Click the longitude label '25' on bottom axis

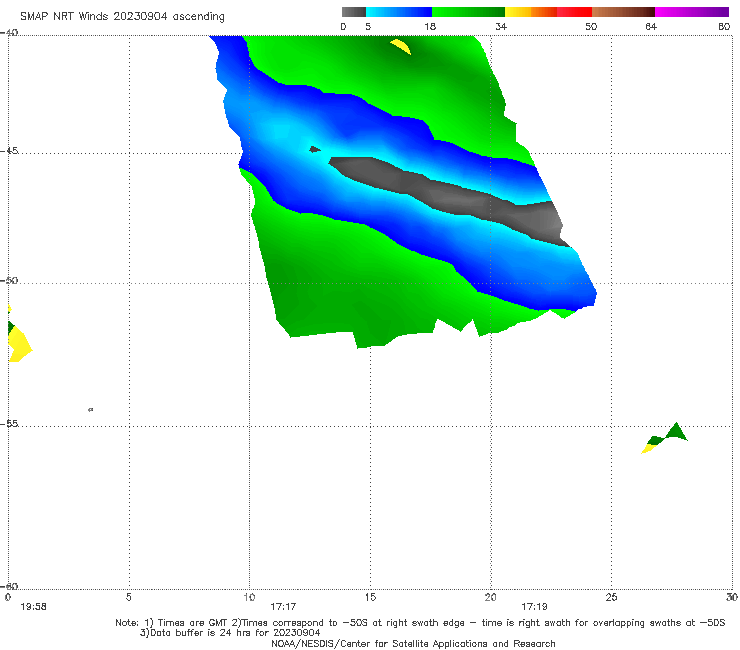pos(611,597)
